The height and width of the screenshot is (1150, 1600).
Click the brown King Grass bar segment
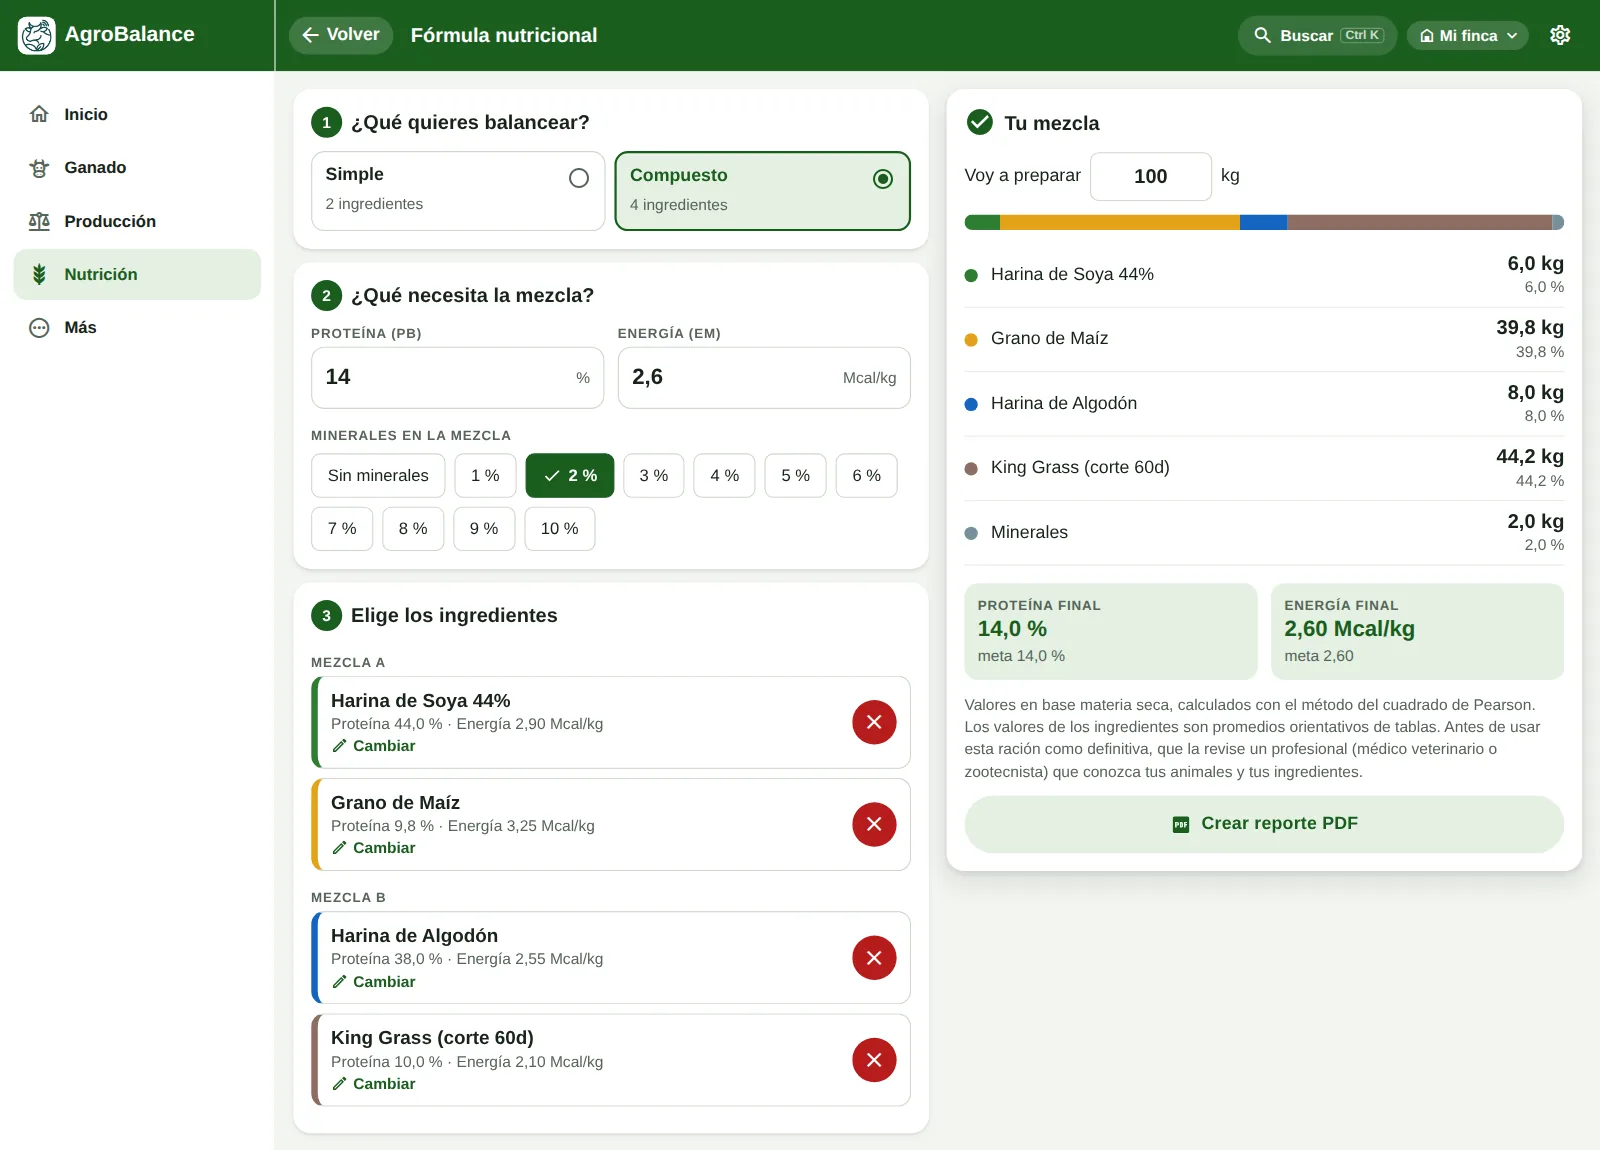tap(1419, 222)
